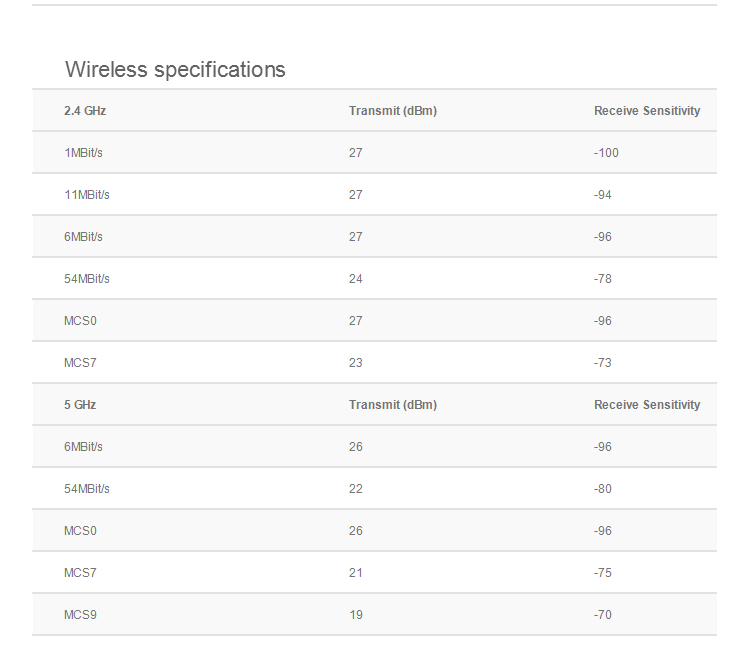Screen dimensions: 750x669
Task: Select the 1MBit/s row label
Action: 83,153
